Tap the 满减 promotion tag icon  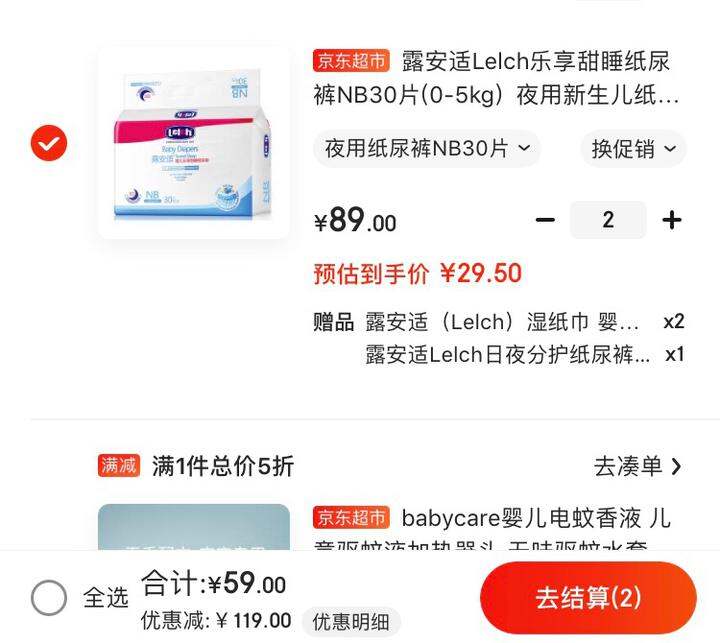(118, 466)
